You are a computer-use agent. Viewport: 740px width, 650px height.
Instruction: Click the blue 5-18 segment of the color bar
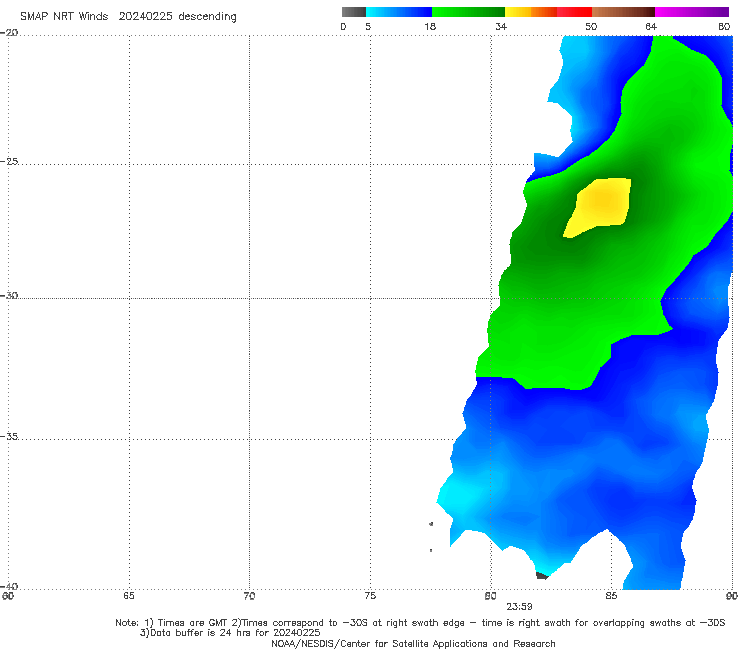pyautogui.click(x=399, y=12)
